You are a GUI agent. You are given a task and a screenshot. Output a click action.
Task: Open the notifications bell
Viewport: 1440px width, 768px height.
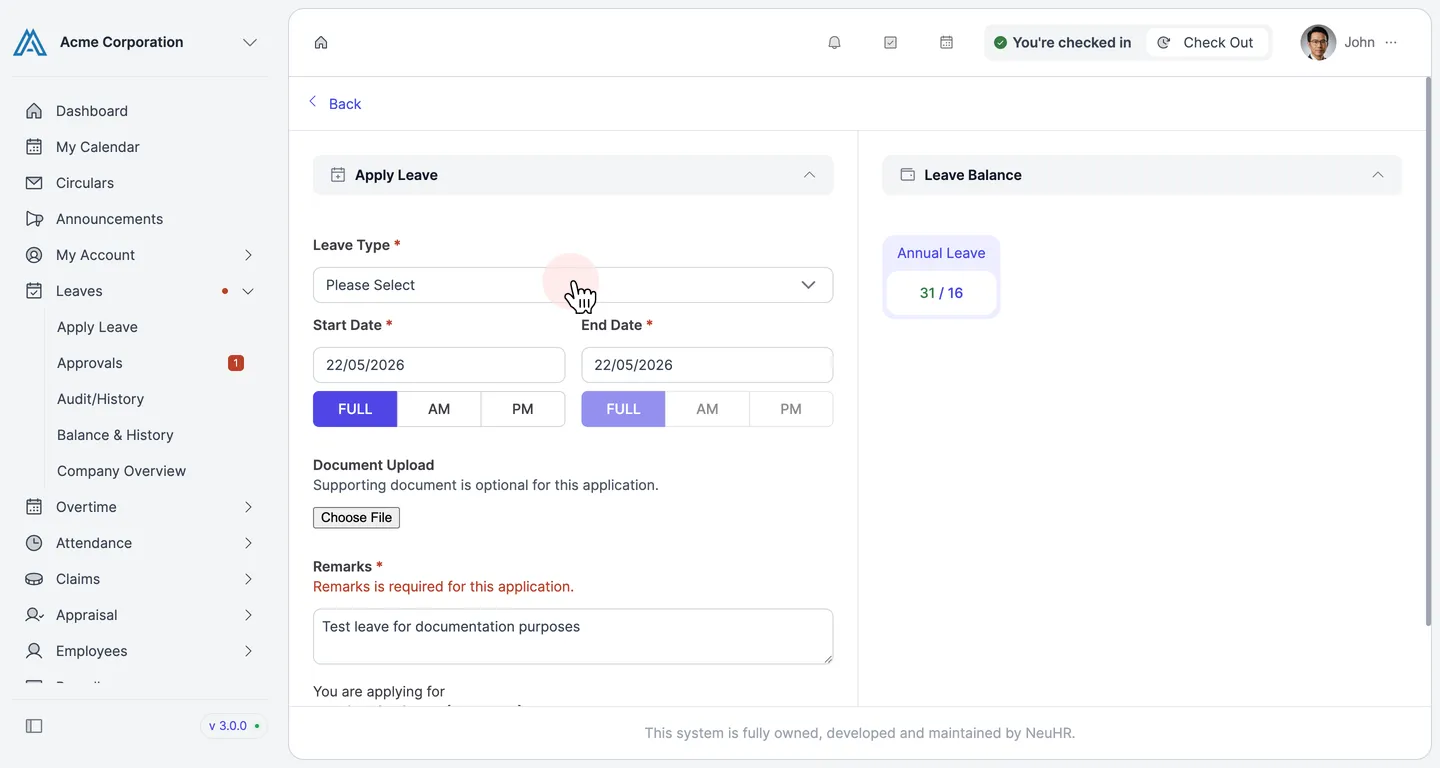834,42
